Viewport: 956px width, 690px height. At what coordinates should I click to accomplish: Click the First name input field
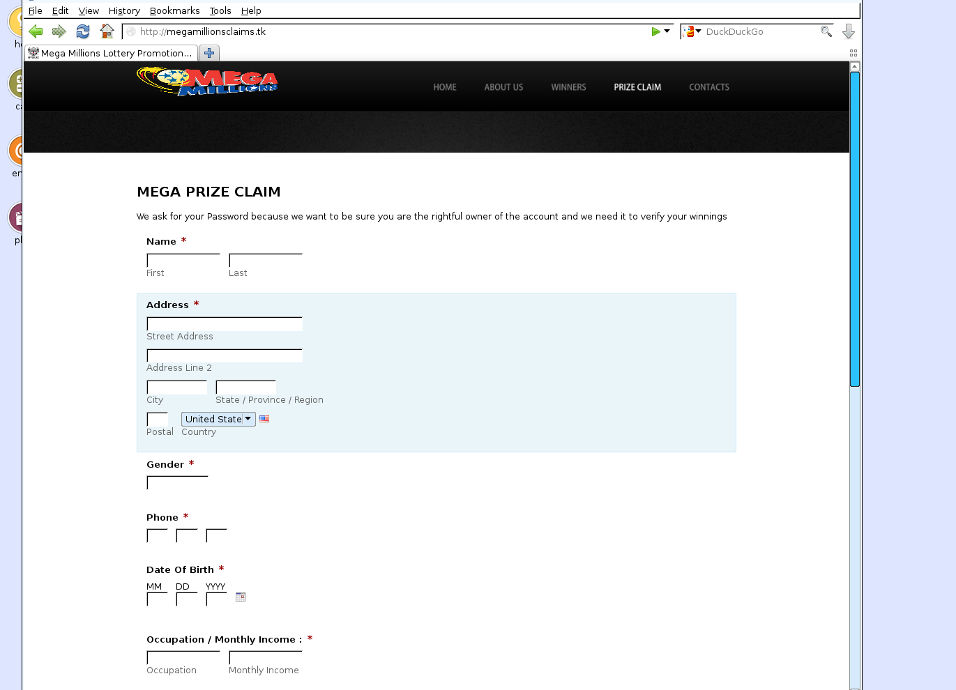pyautogui.click(x=183, y=260)
